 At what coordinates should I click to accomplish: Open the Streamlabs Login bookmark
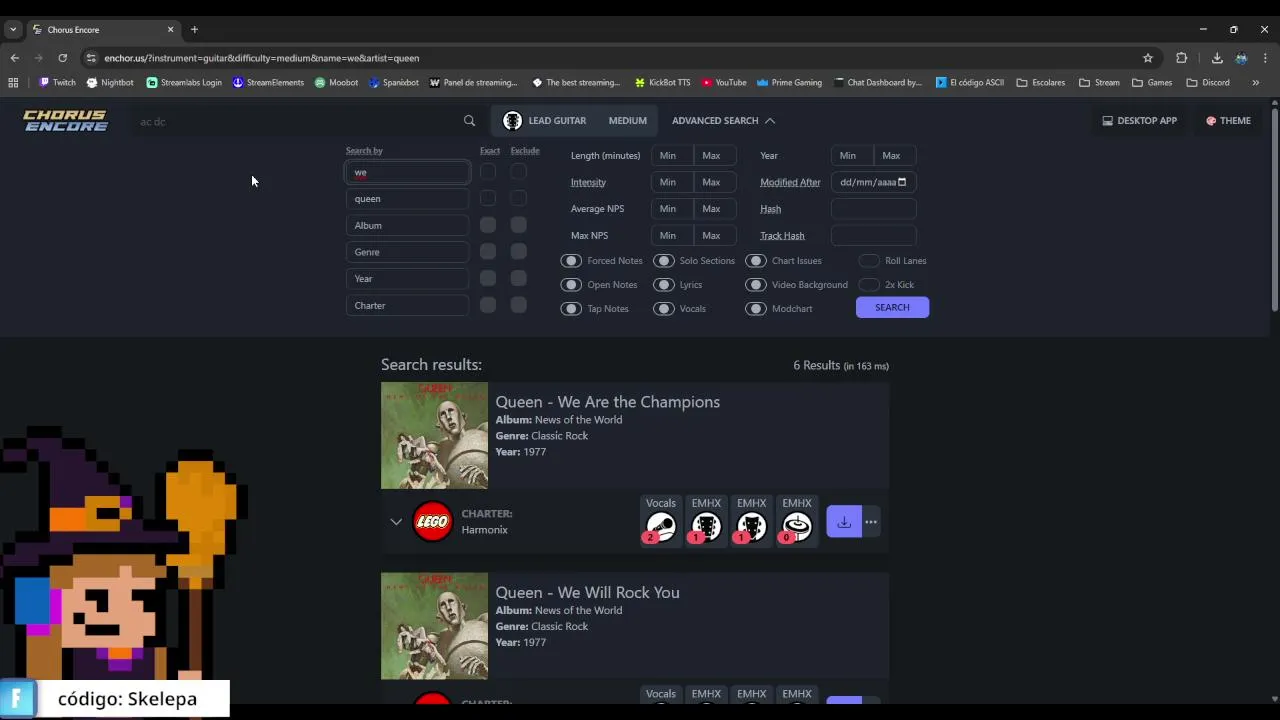(184, 83)
